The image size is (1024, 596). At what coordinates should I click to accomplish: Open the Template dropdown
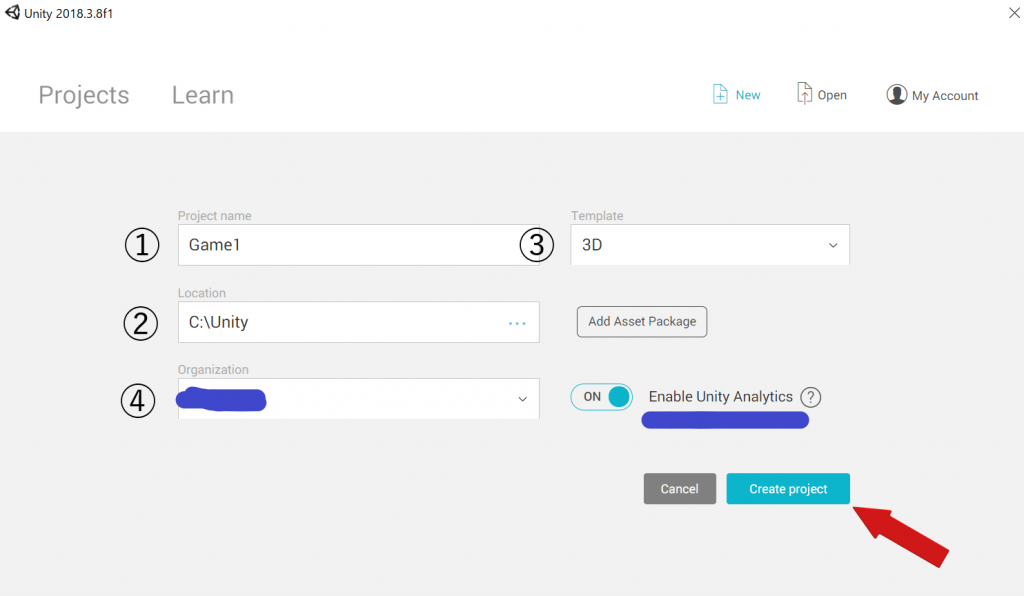point(710,245)
